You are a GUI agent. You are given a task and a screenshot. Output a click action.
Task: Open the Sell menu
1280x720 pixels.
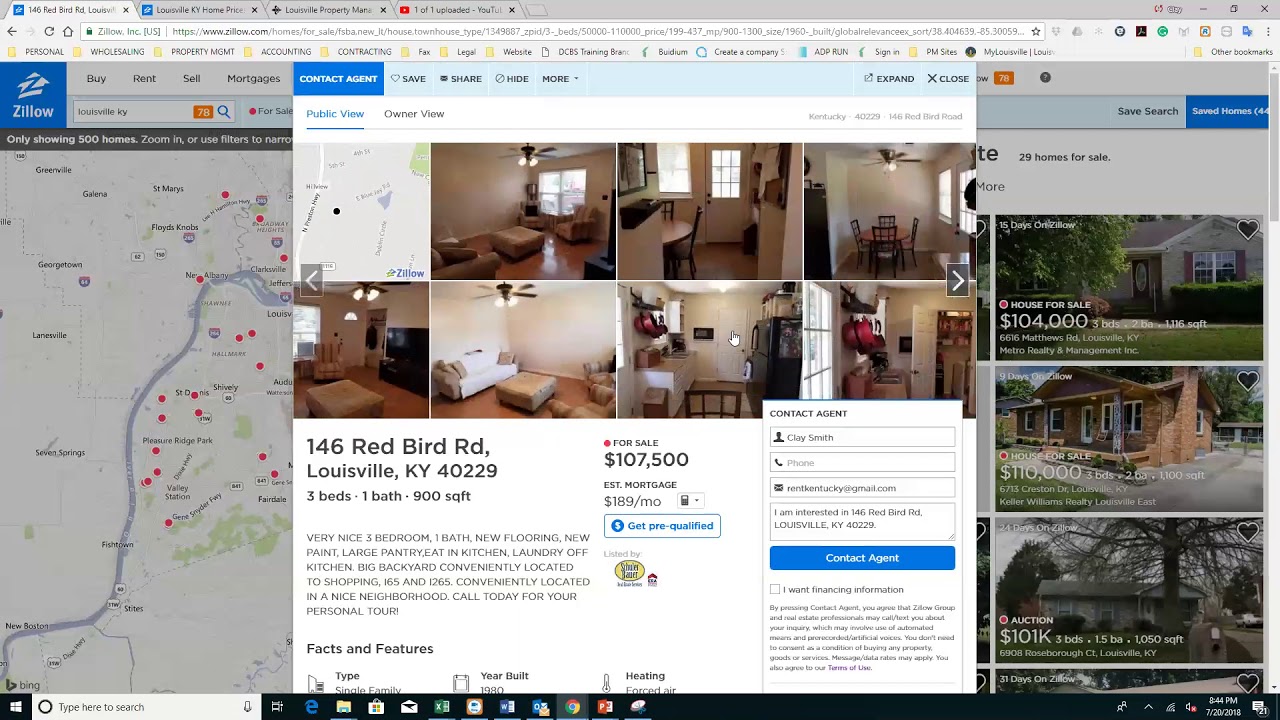191,78
